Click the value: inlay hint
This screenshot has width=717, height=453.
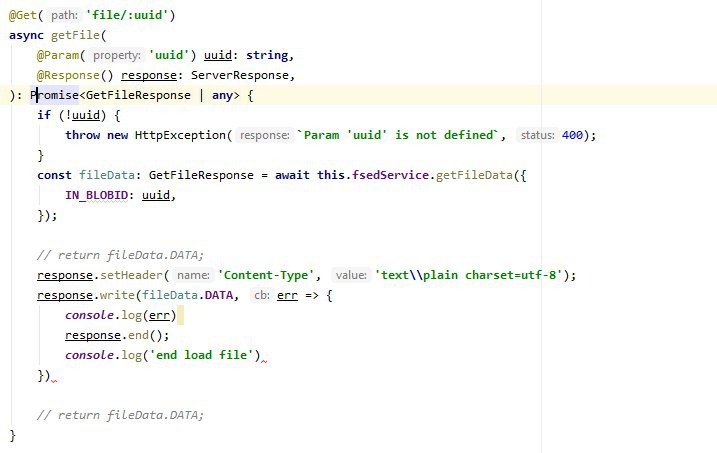pos(351,275)
